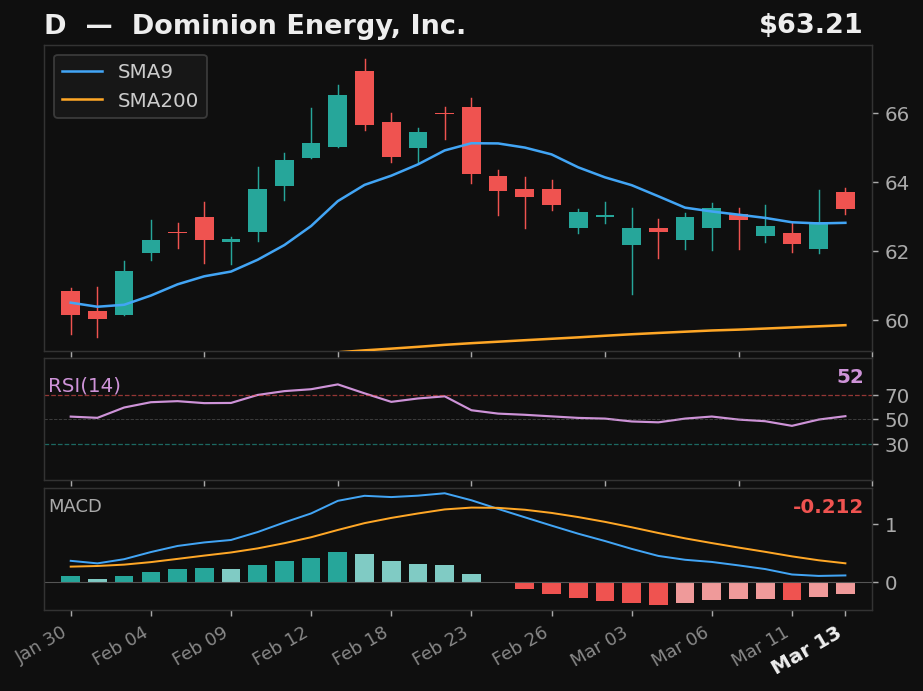
Task: Click the RSI 70 overbought level label
Action: click(897, 396)
